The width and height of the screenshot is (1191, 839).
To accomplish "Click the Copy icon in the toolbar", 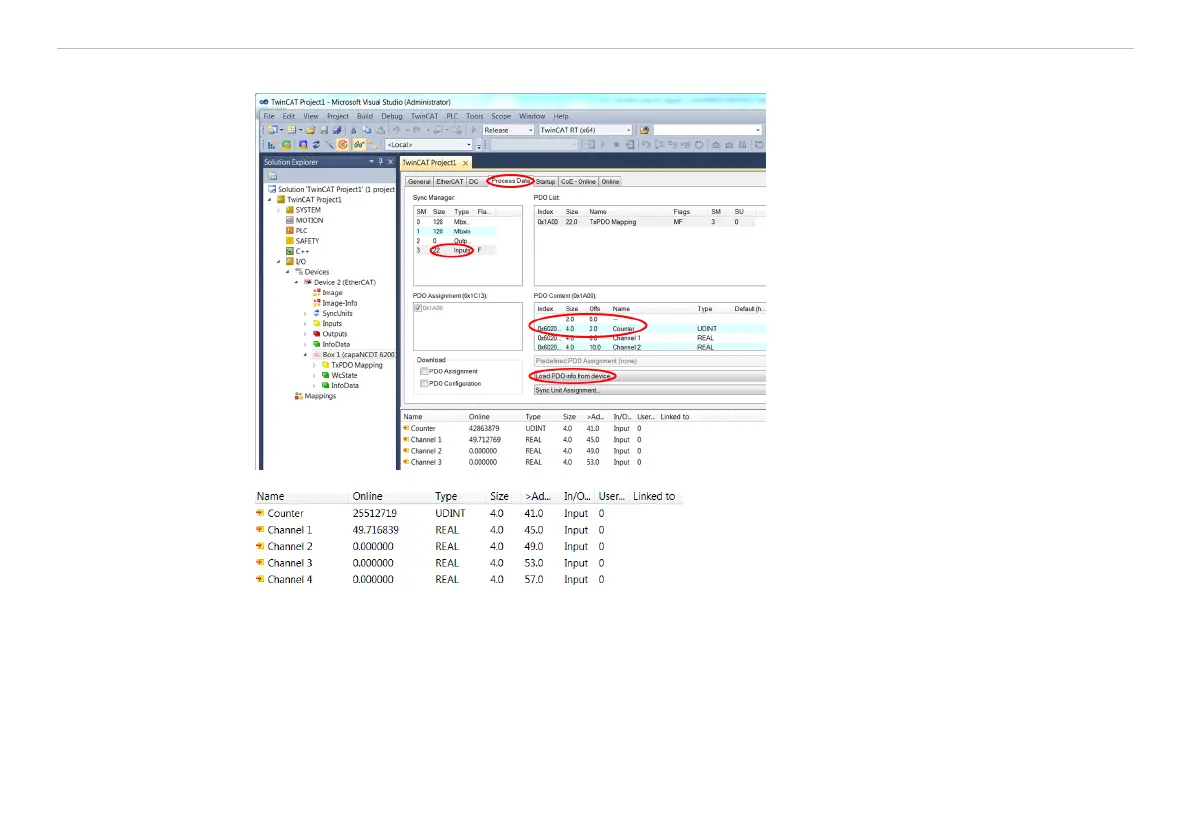I will pos(367,130).
